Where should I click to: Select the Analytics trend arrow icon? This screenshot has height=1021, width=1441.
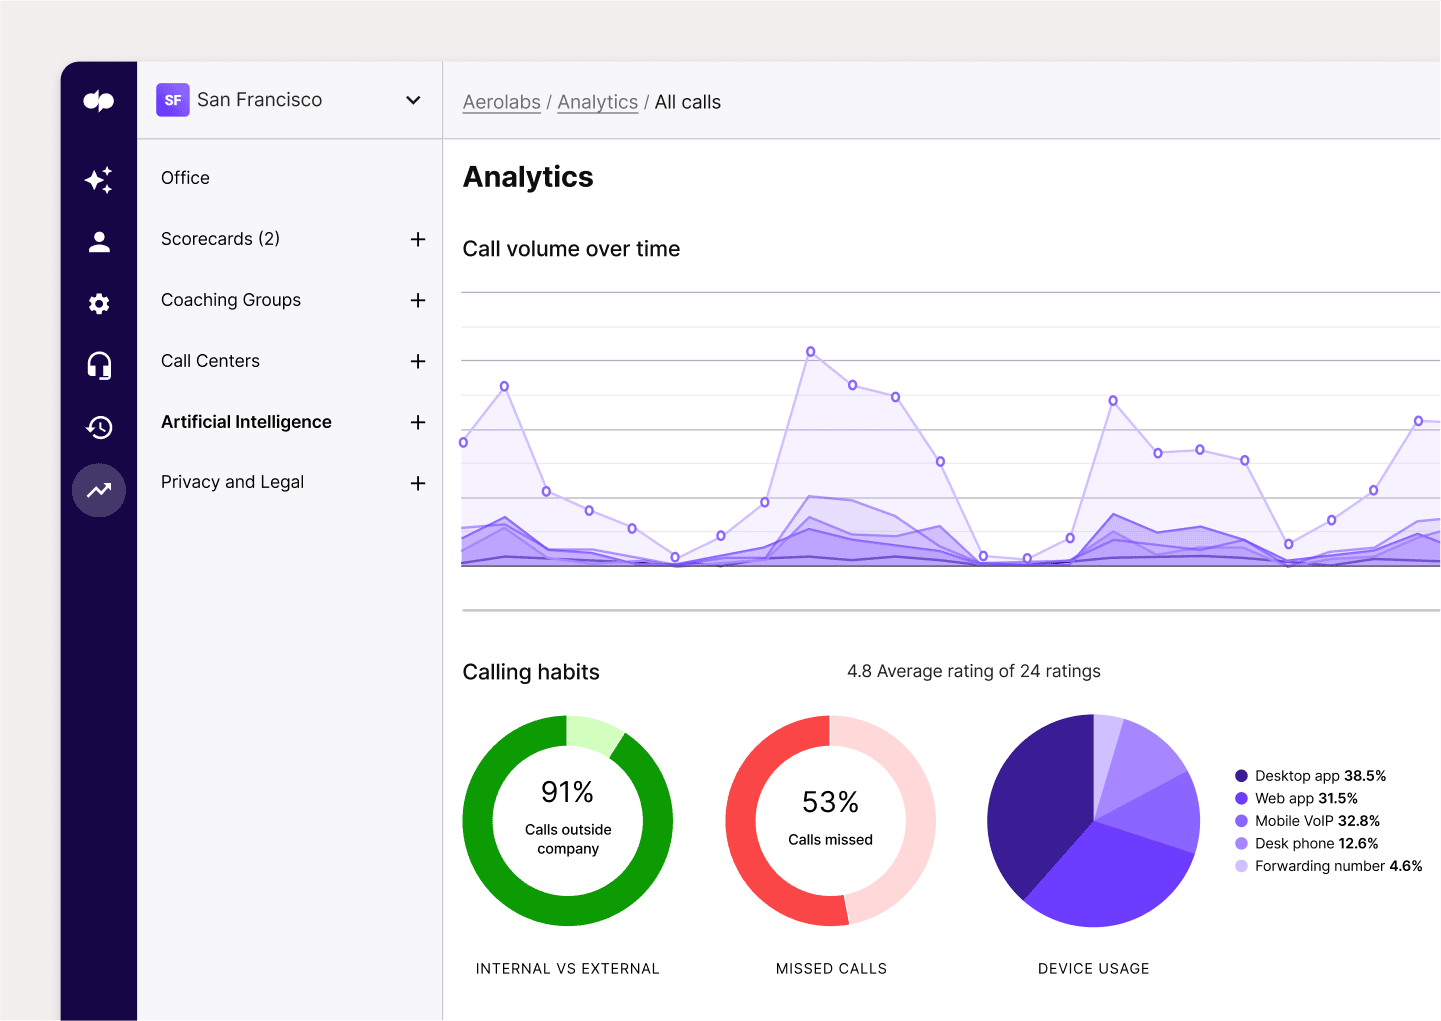coord(98,490)
